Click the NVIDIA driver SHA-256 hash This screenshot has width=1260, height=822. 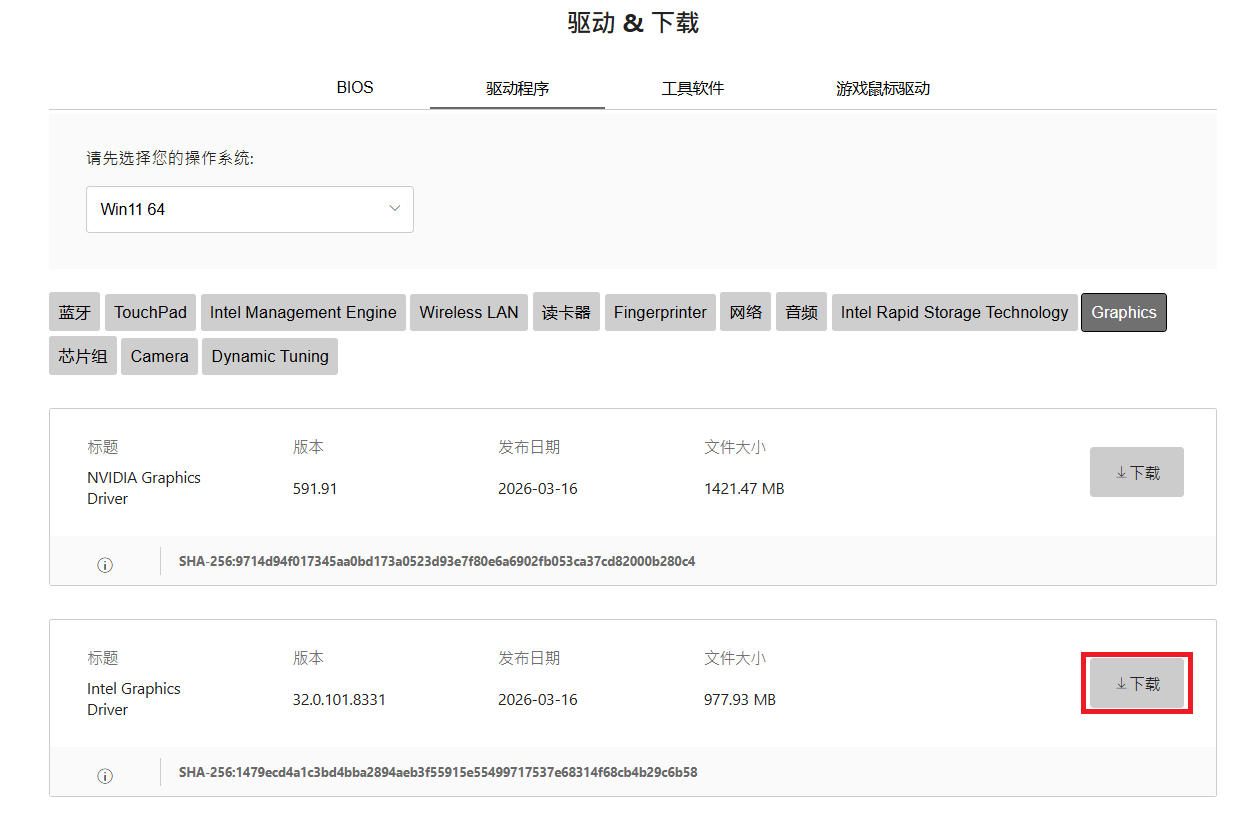(x=437, y=561)
